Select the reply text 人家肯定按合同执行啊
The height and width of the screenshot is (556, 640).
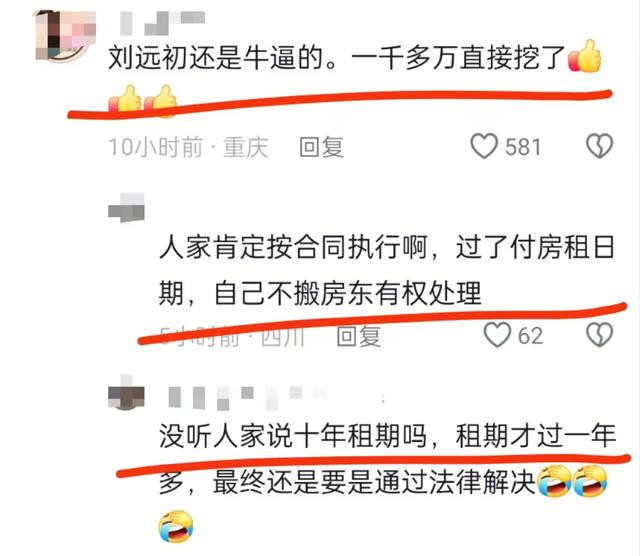point(293,247)
